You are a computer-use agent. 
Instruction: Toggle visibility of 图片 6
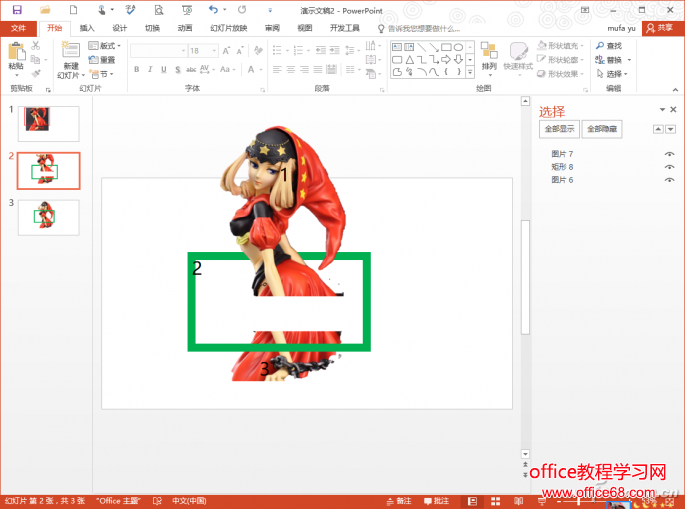[x=669, y=180]
